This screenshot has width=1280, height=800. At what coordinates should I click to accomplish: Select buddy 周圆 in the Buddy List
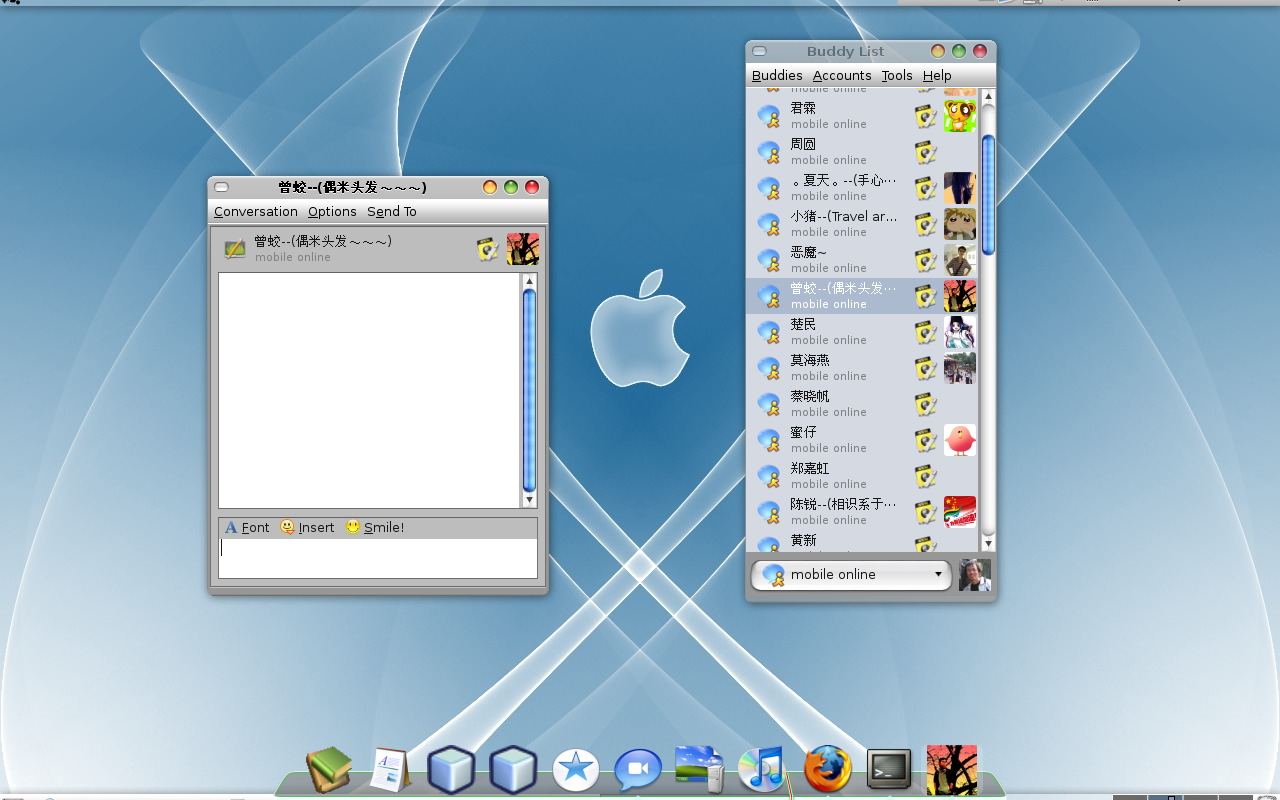[x=862, y=152]
